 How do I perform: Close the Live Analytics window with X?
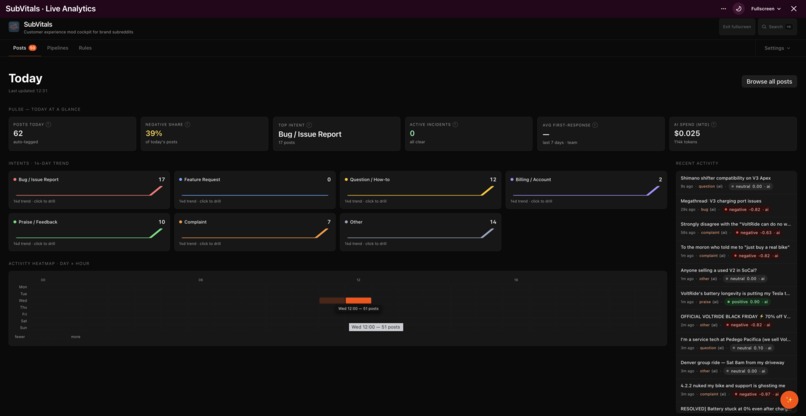click(793, 9)
